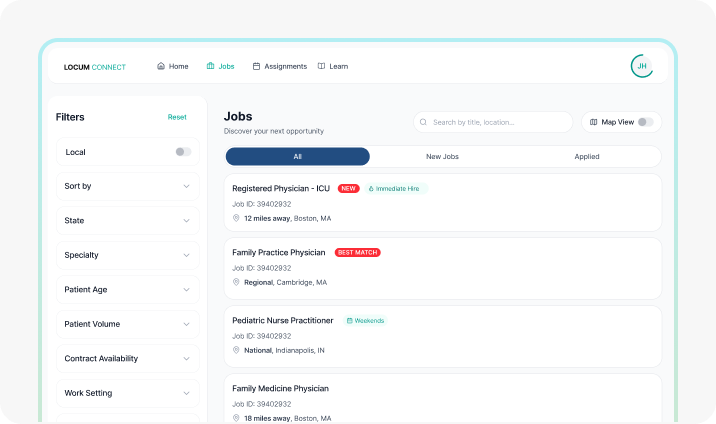Click the search magnifier icon
716x424 pixels.
424,122
